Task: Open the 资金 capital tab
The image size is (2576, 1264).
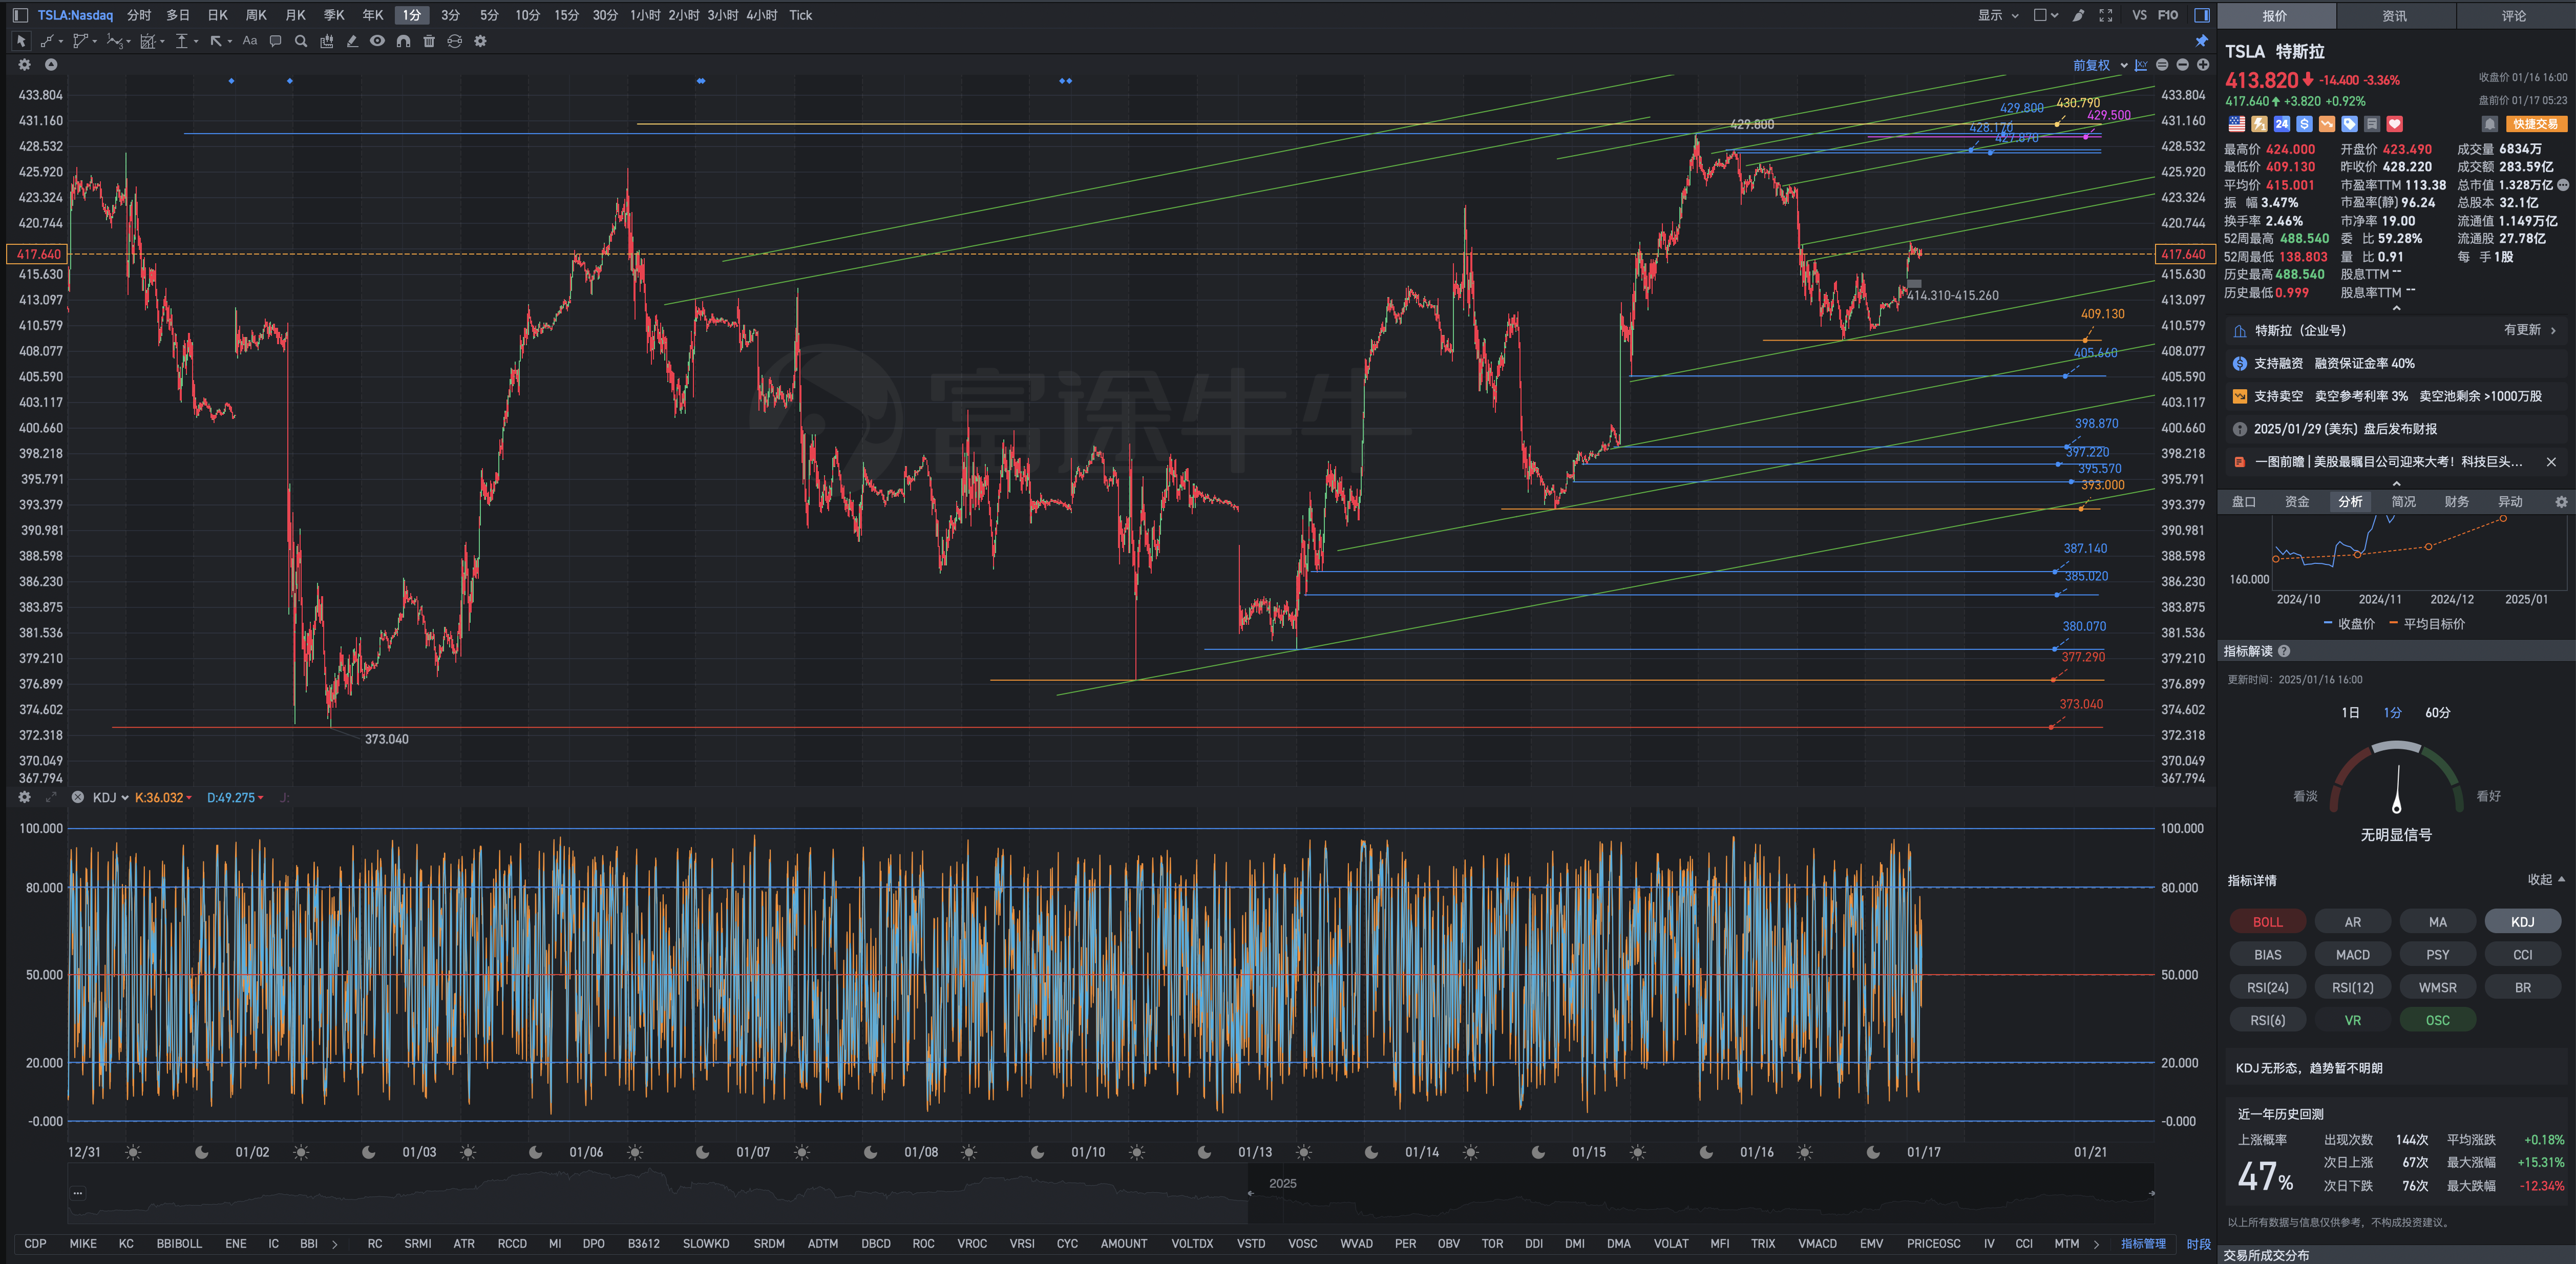Action: tap(2297, 502)
